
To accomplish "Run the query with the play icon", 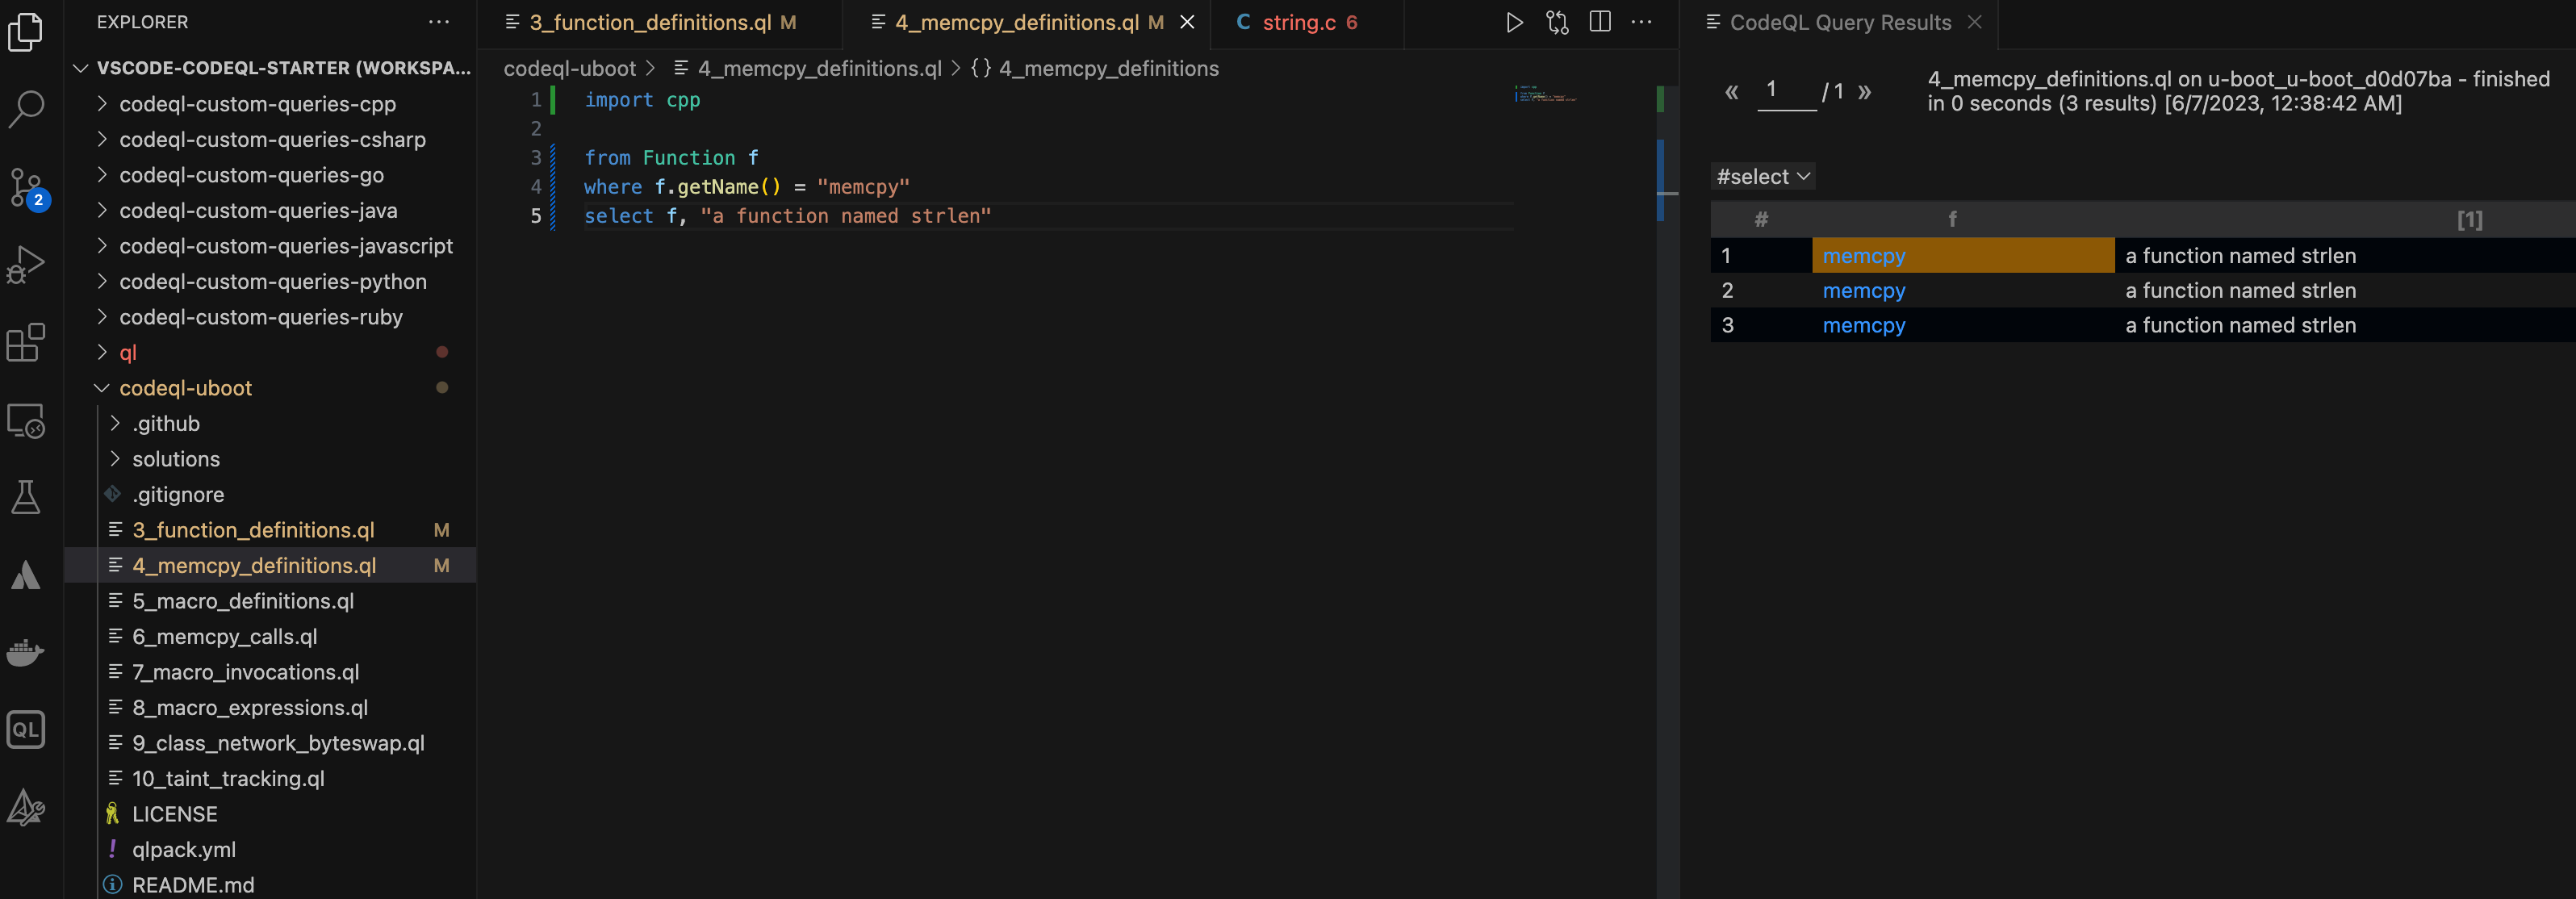I will [1514, 22].
